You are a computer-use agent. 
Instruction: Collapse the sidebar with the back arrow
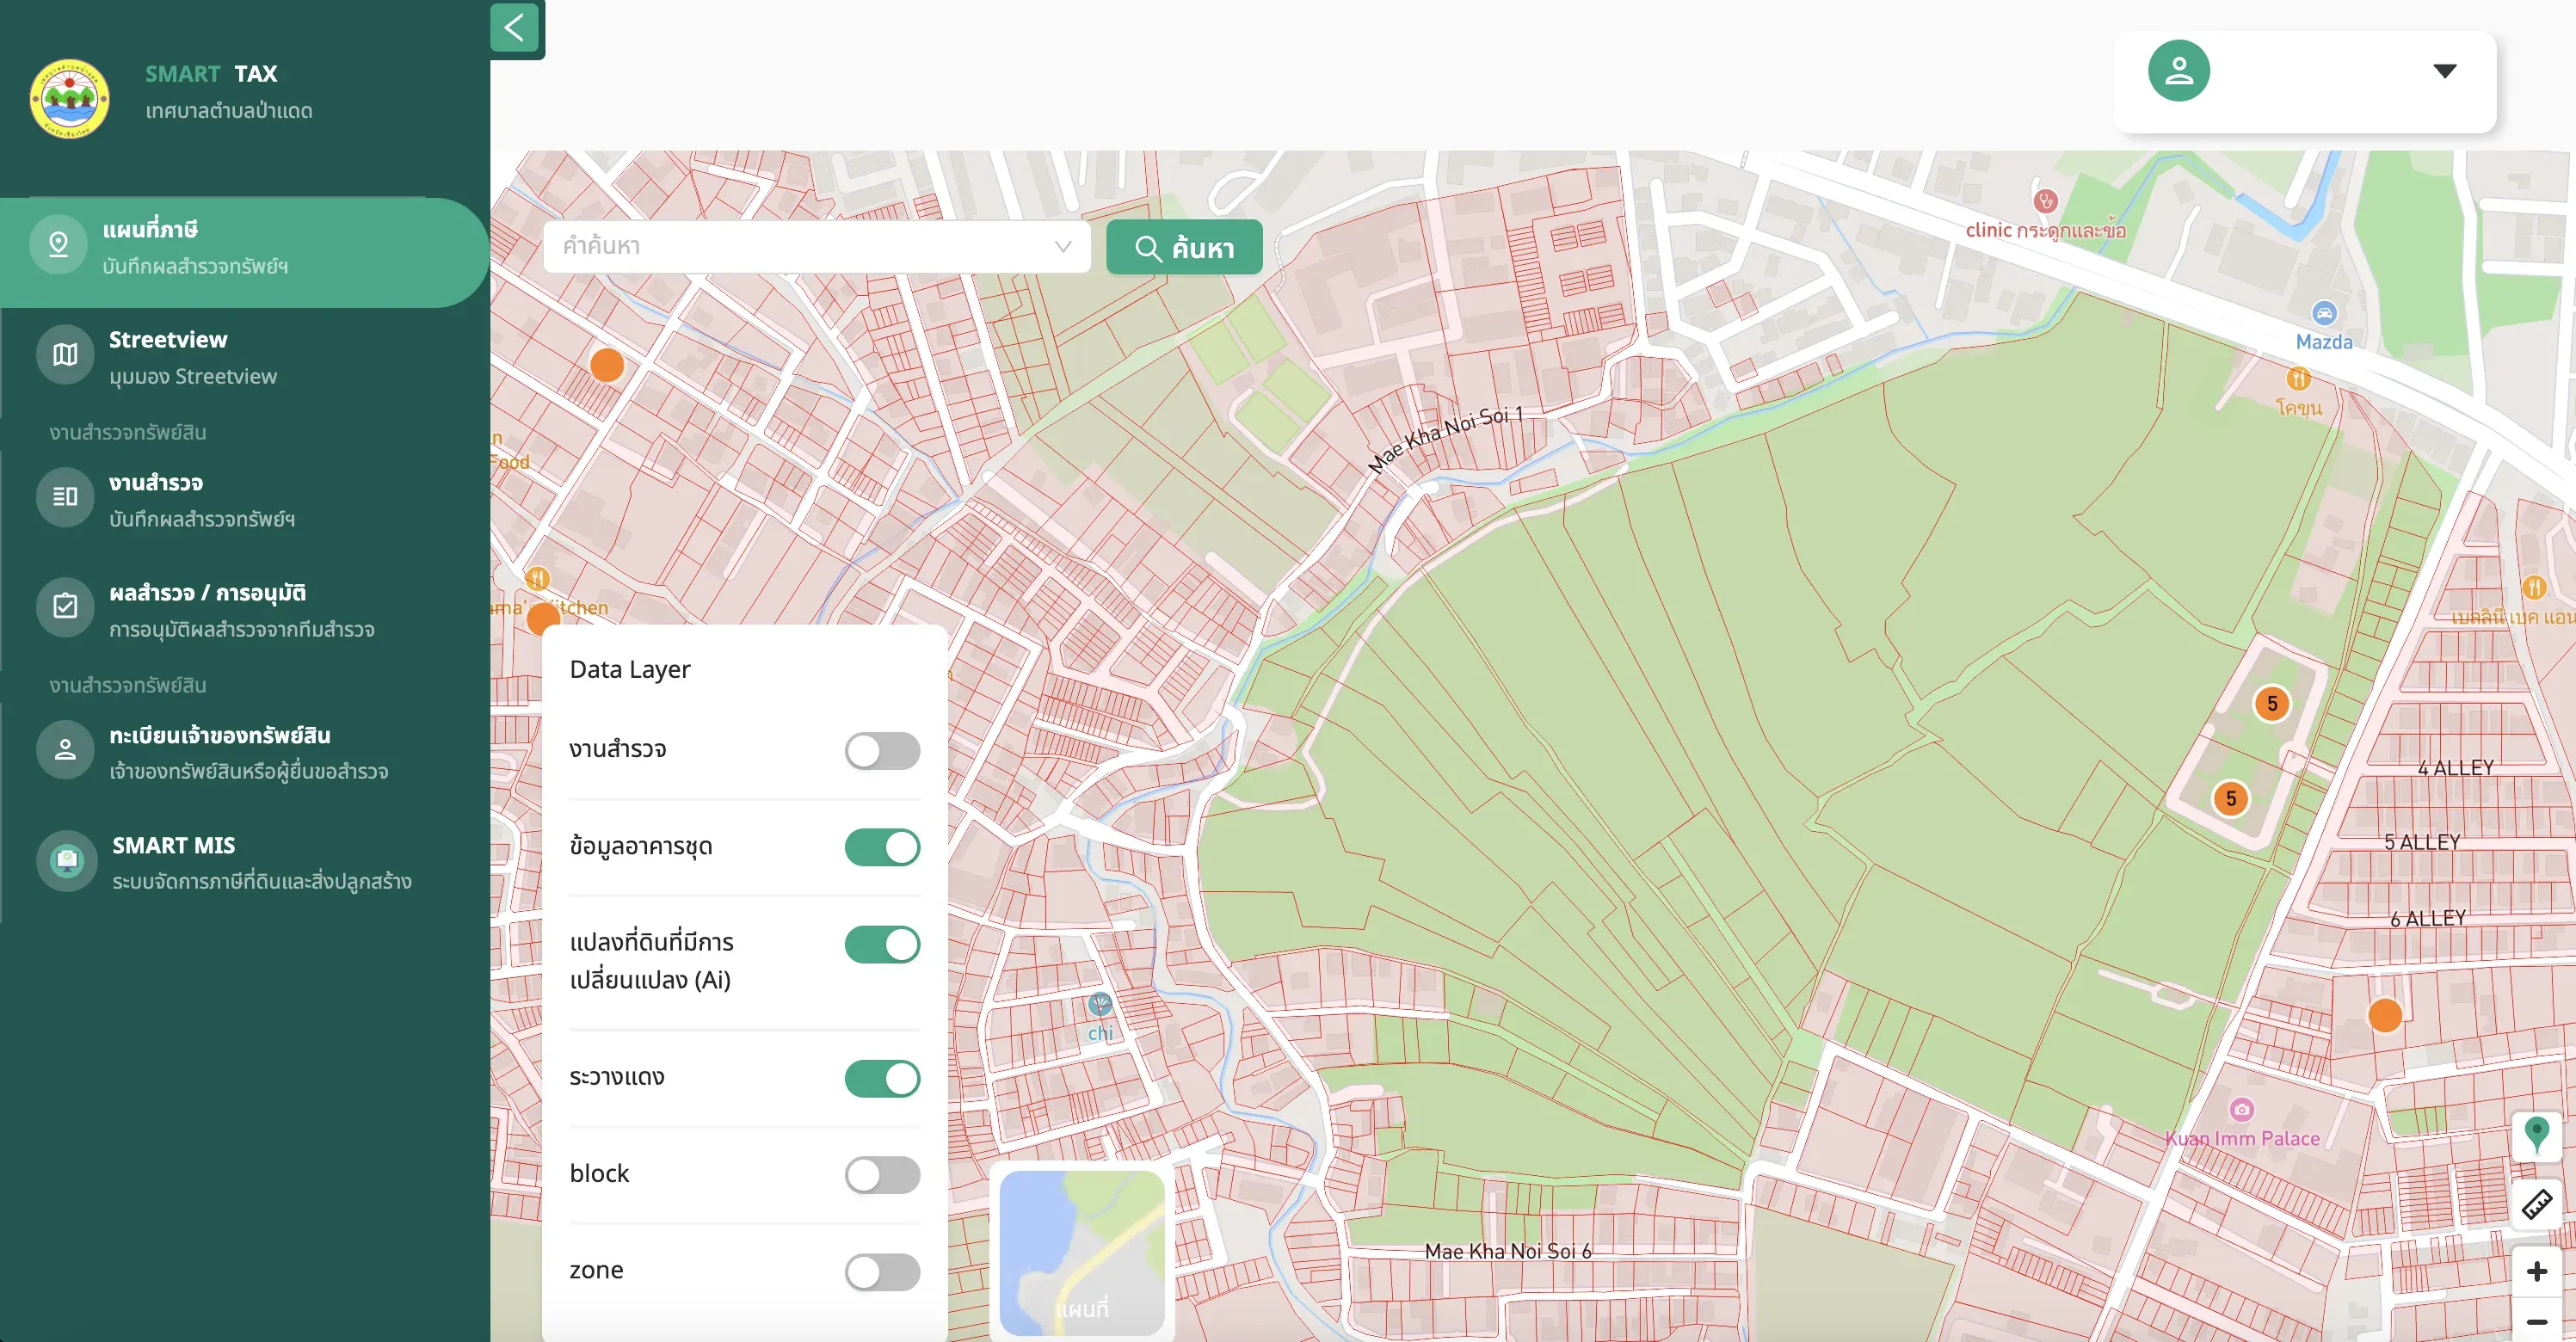click(x=515, y=28)
